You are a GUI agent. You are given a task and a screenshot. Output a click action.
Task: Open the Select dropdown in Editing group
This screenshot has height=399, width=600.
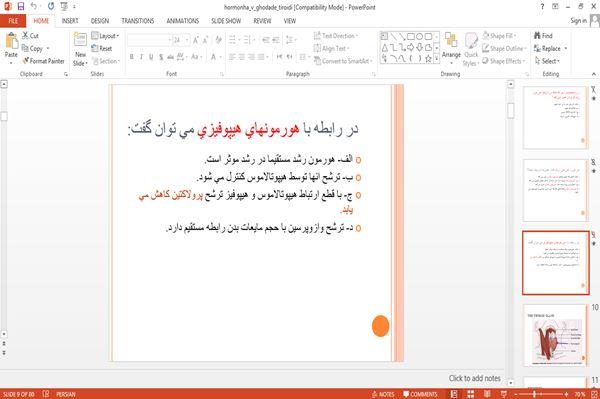(548, 61)
